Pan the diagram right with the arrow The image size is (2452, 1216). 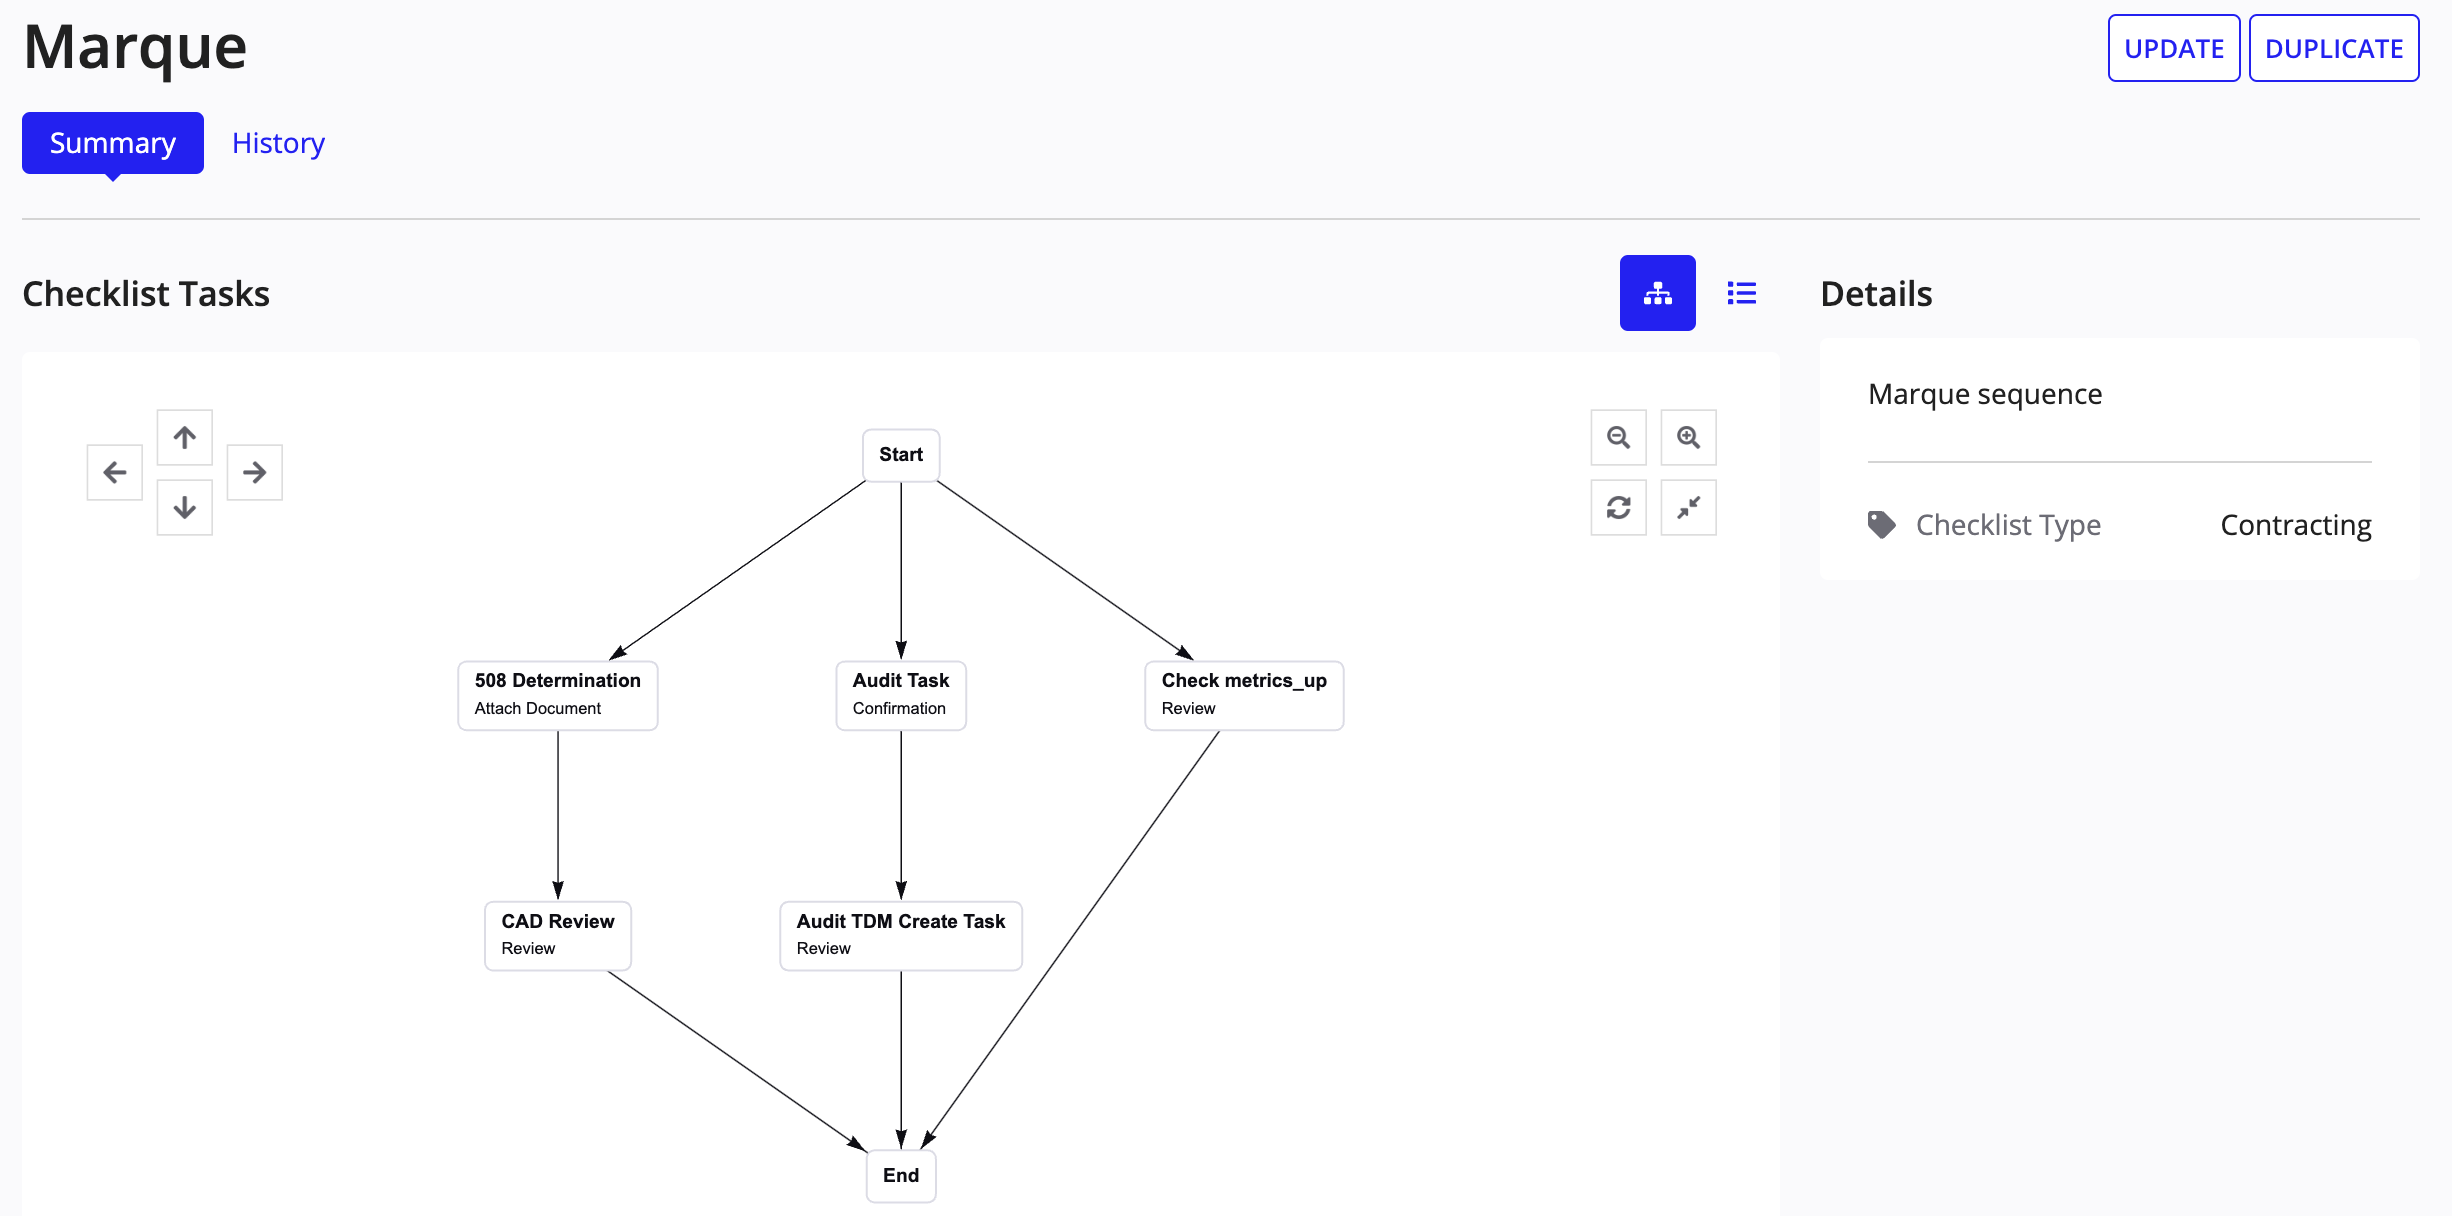pyautogui.click(x=255, y=472)
